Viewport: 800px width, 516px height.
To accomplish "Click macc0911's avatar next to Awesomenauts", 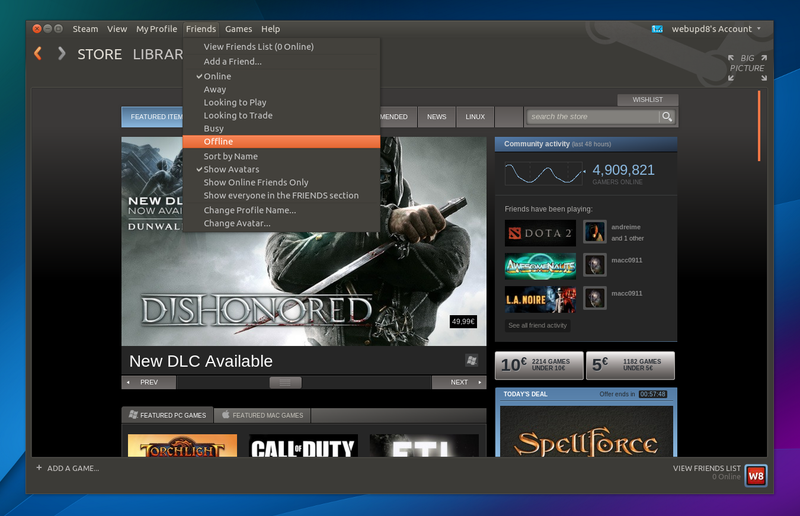I will [x=595, y=265].
